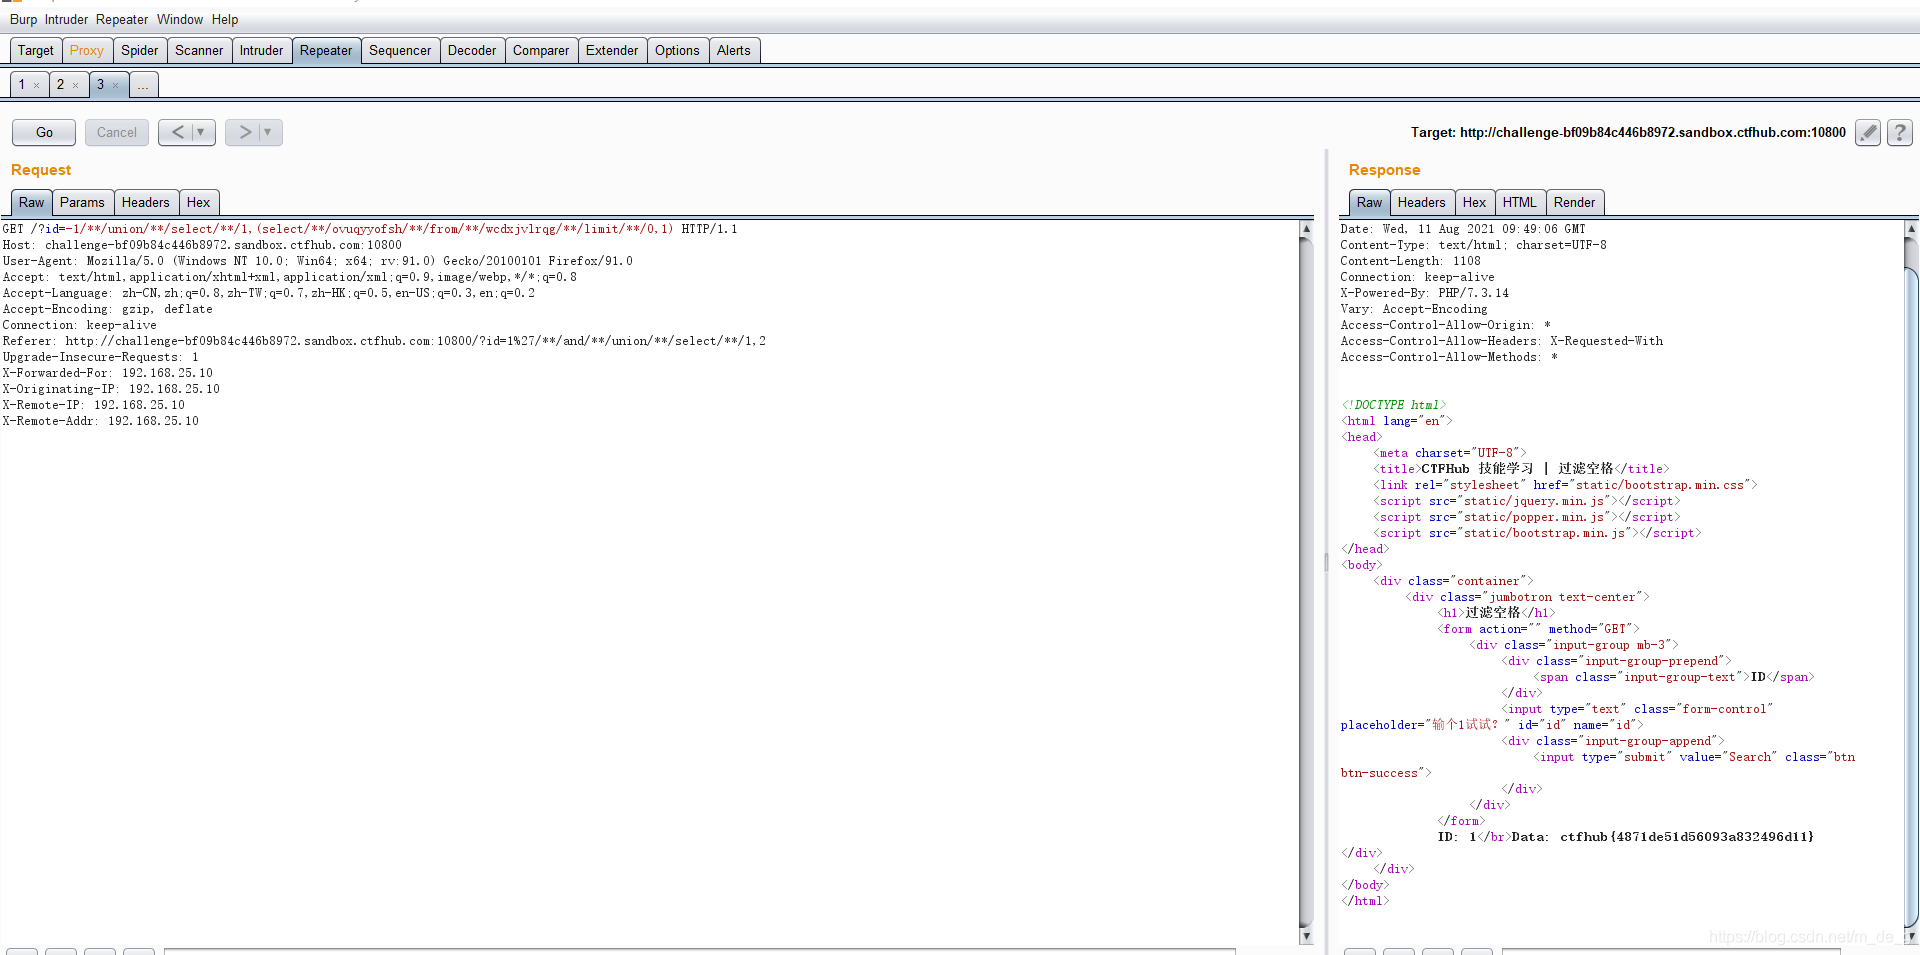The height and width of the screenshot is (955, 1920).
Task: Switch to the Intruder tool tab
Action: click(261, 50)
